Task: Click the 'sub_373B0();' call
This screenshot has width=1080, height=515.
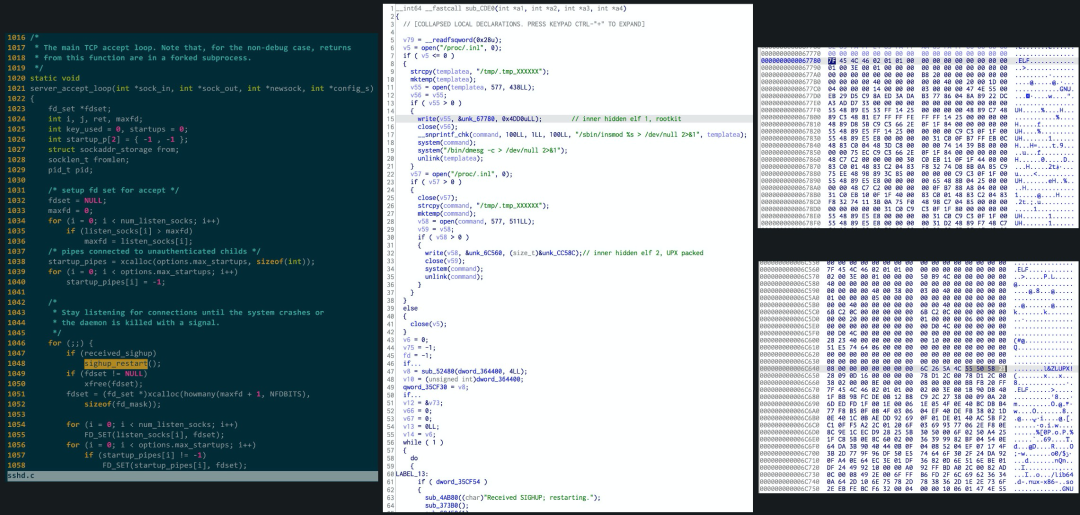Action: (x=446, y=506)
